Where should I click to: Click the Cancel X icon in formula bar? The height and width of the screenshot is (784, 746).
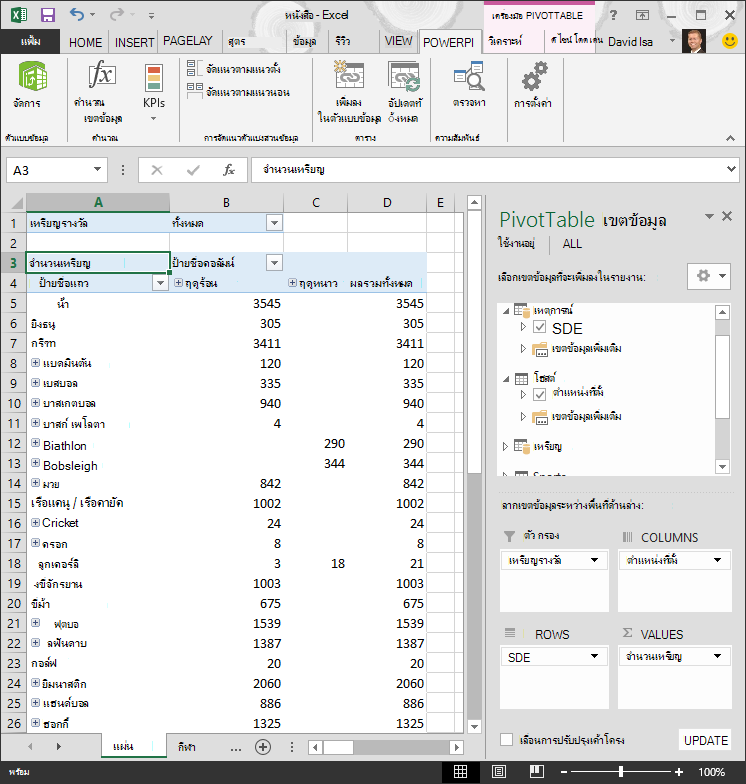tap(157, 170)
